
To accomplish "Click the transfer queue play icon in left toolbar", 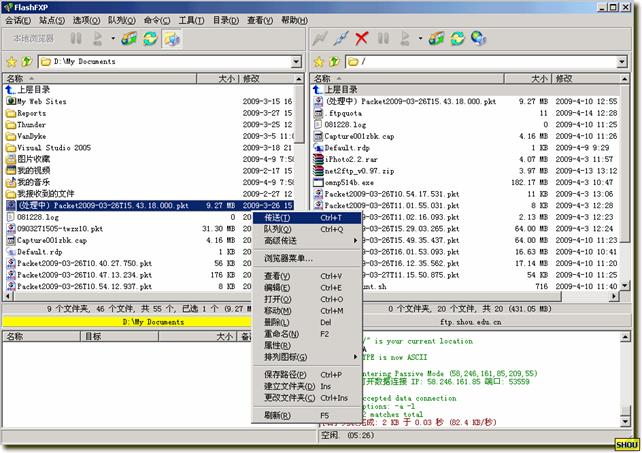I will click(x=97, y=39).
